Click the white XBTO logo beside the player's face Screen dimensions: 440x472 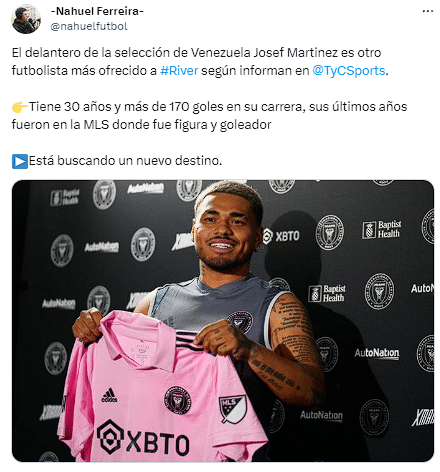(281, 236)
